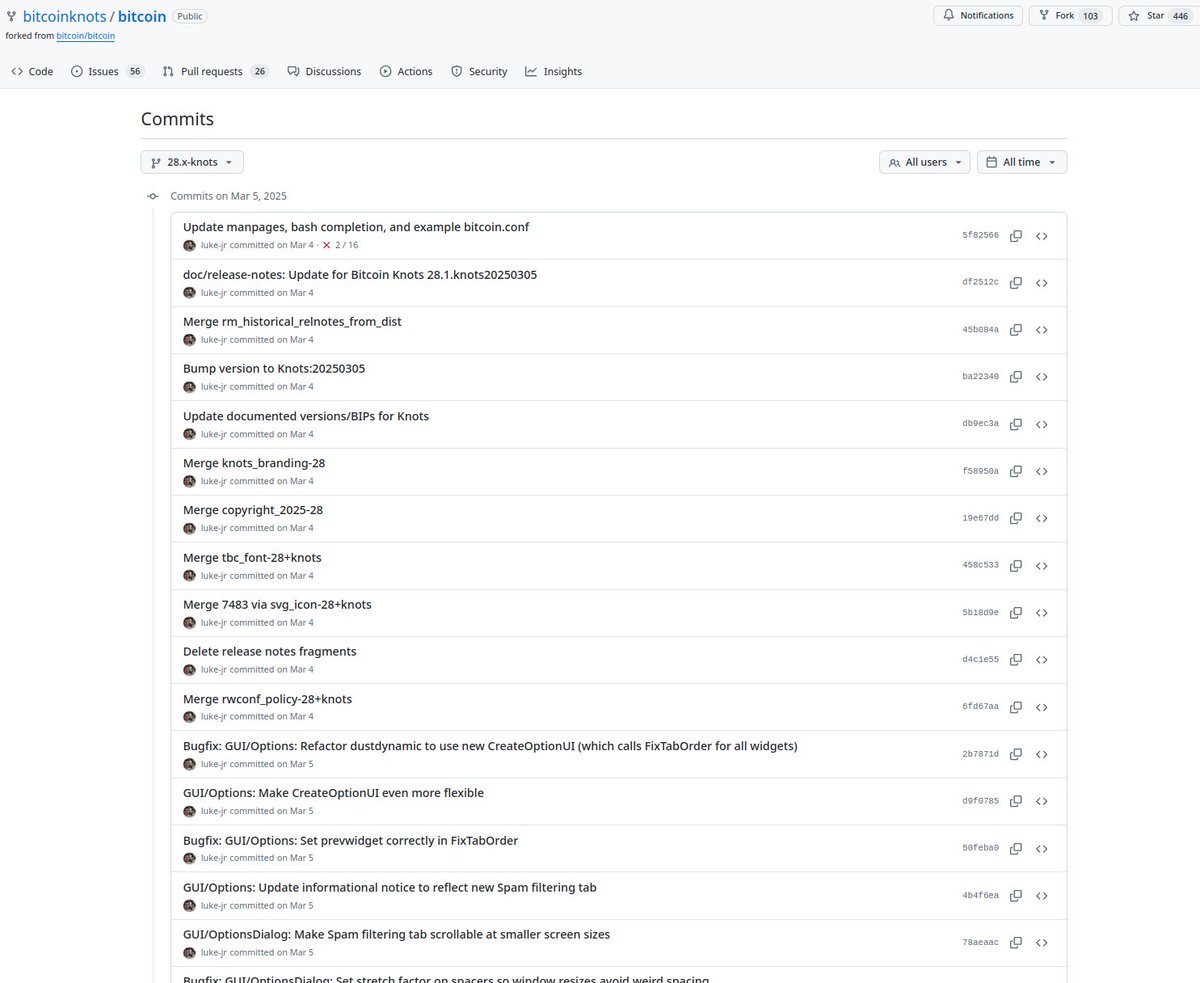Open the Issues tab
Screen dimensions: 1200x983
coord(107,72)
